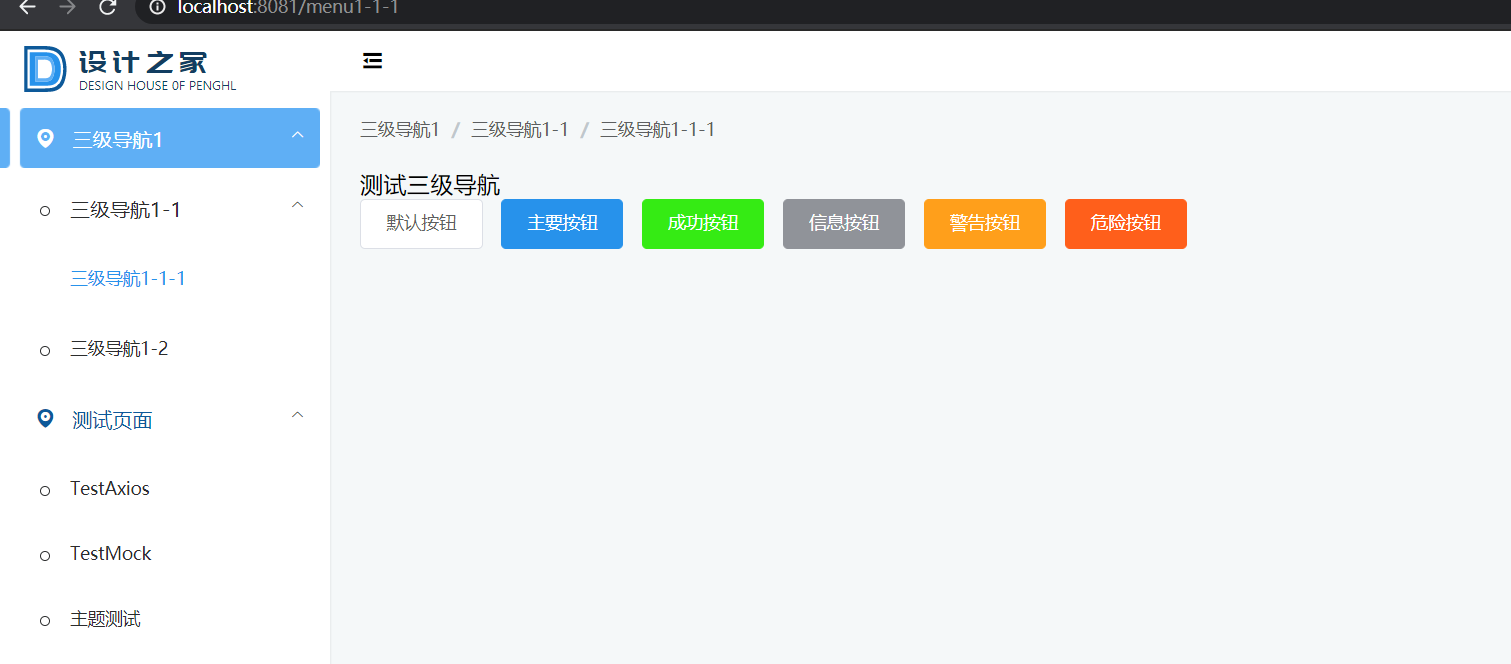
Task: Click the circle bullet icon beside 三级导航1-2
Action: 44,350
